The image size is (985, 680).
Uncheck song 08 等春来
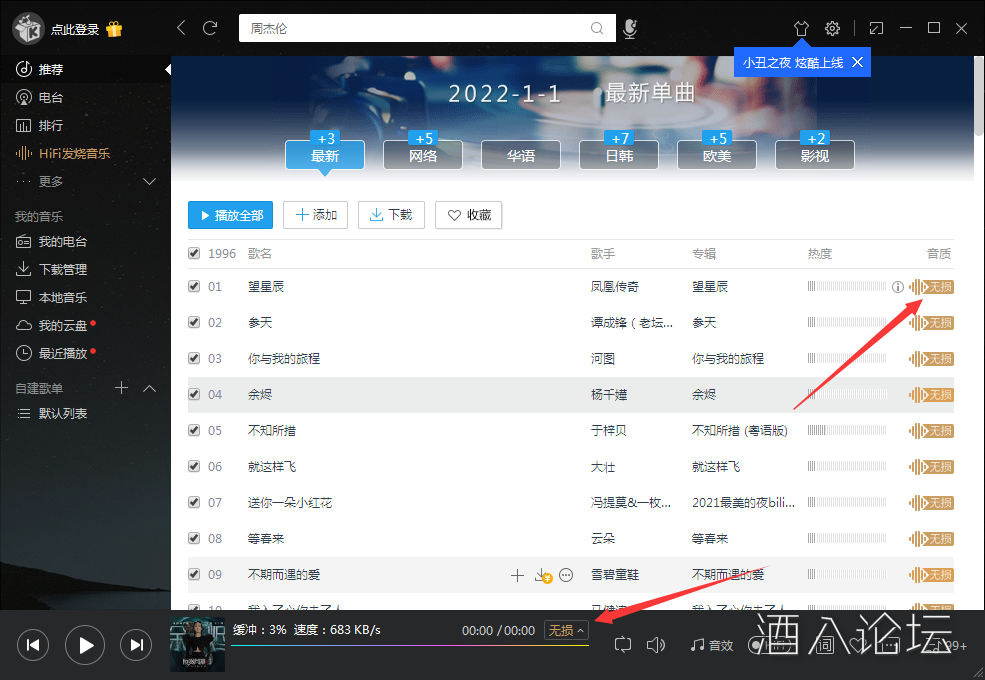pos(194,538)
